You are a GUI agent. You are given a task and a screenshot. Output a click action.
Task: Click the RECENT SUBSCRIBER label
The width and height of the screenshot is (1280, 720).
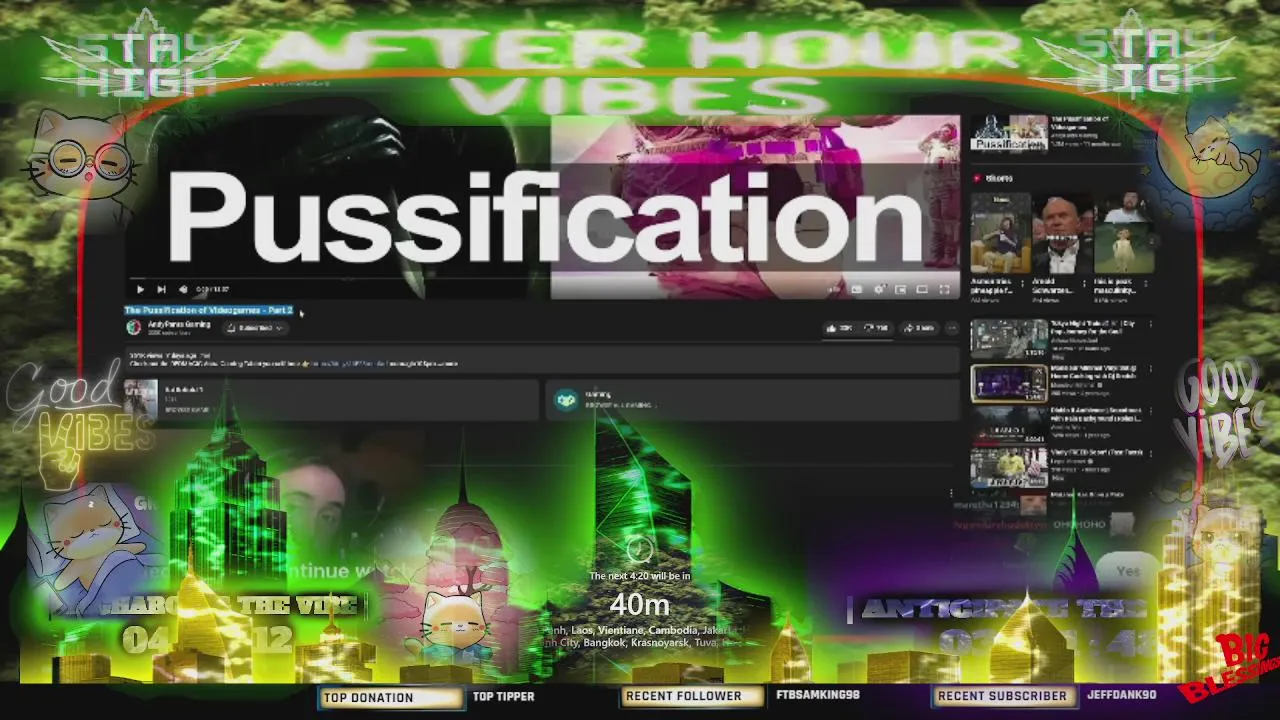(1002, 696)
